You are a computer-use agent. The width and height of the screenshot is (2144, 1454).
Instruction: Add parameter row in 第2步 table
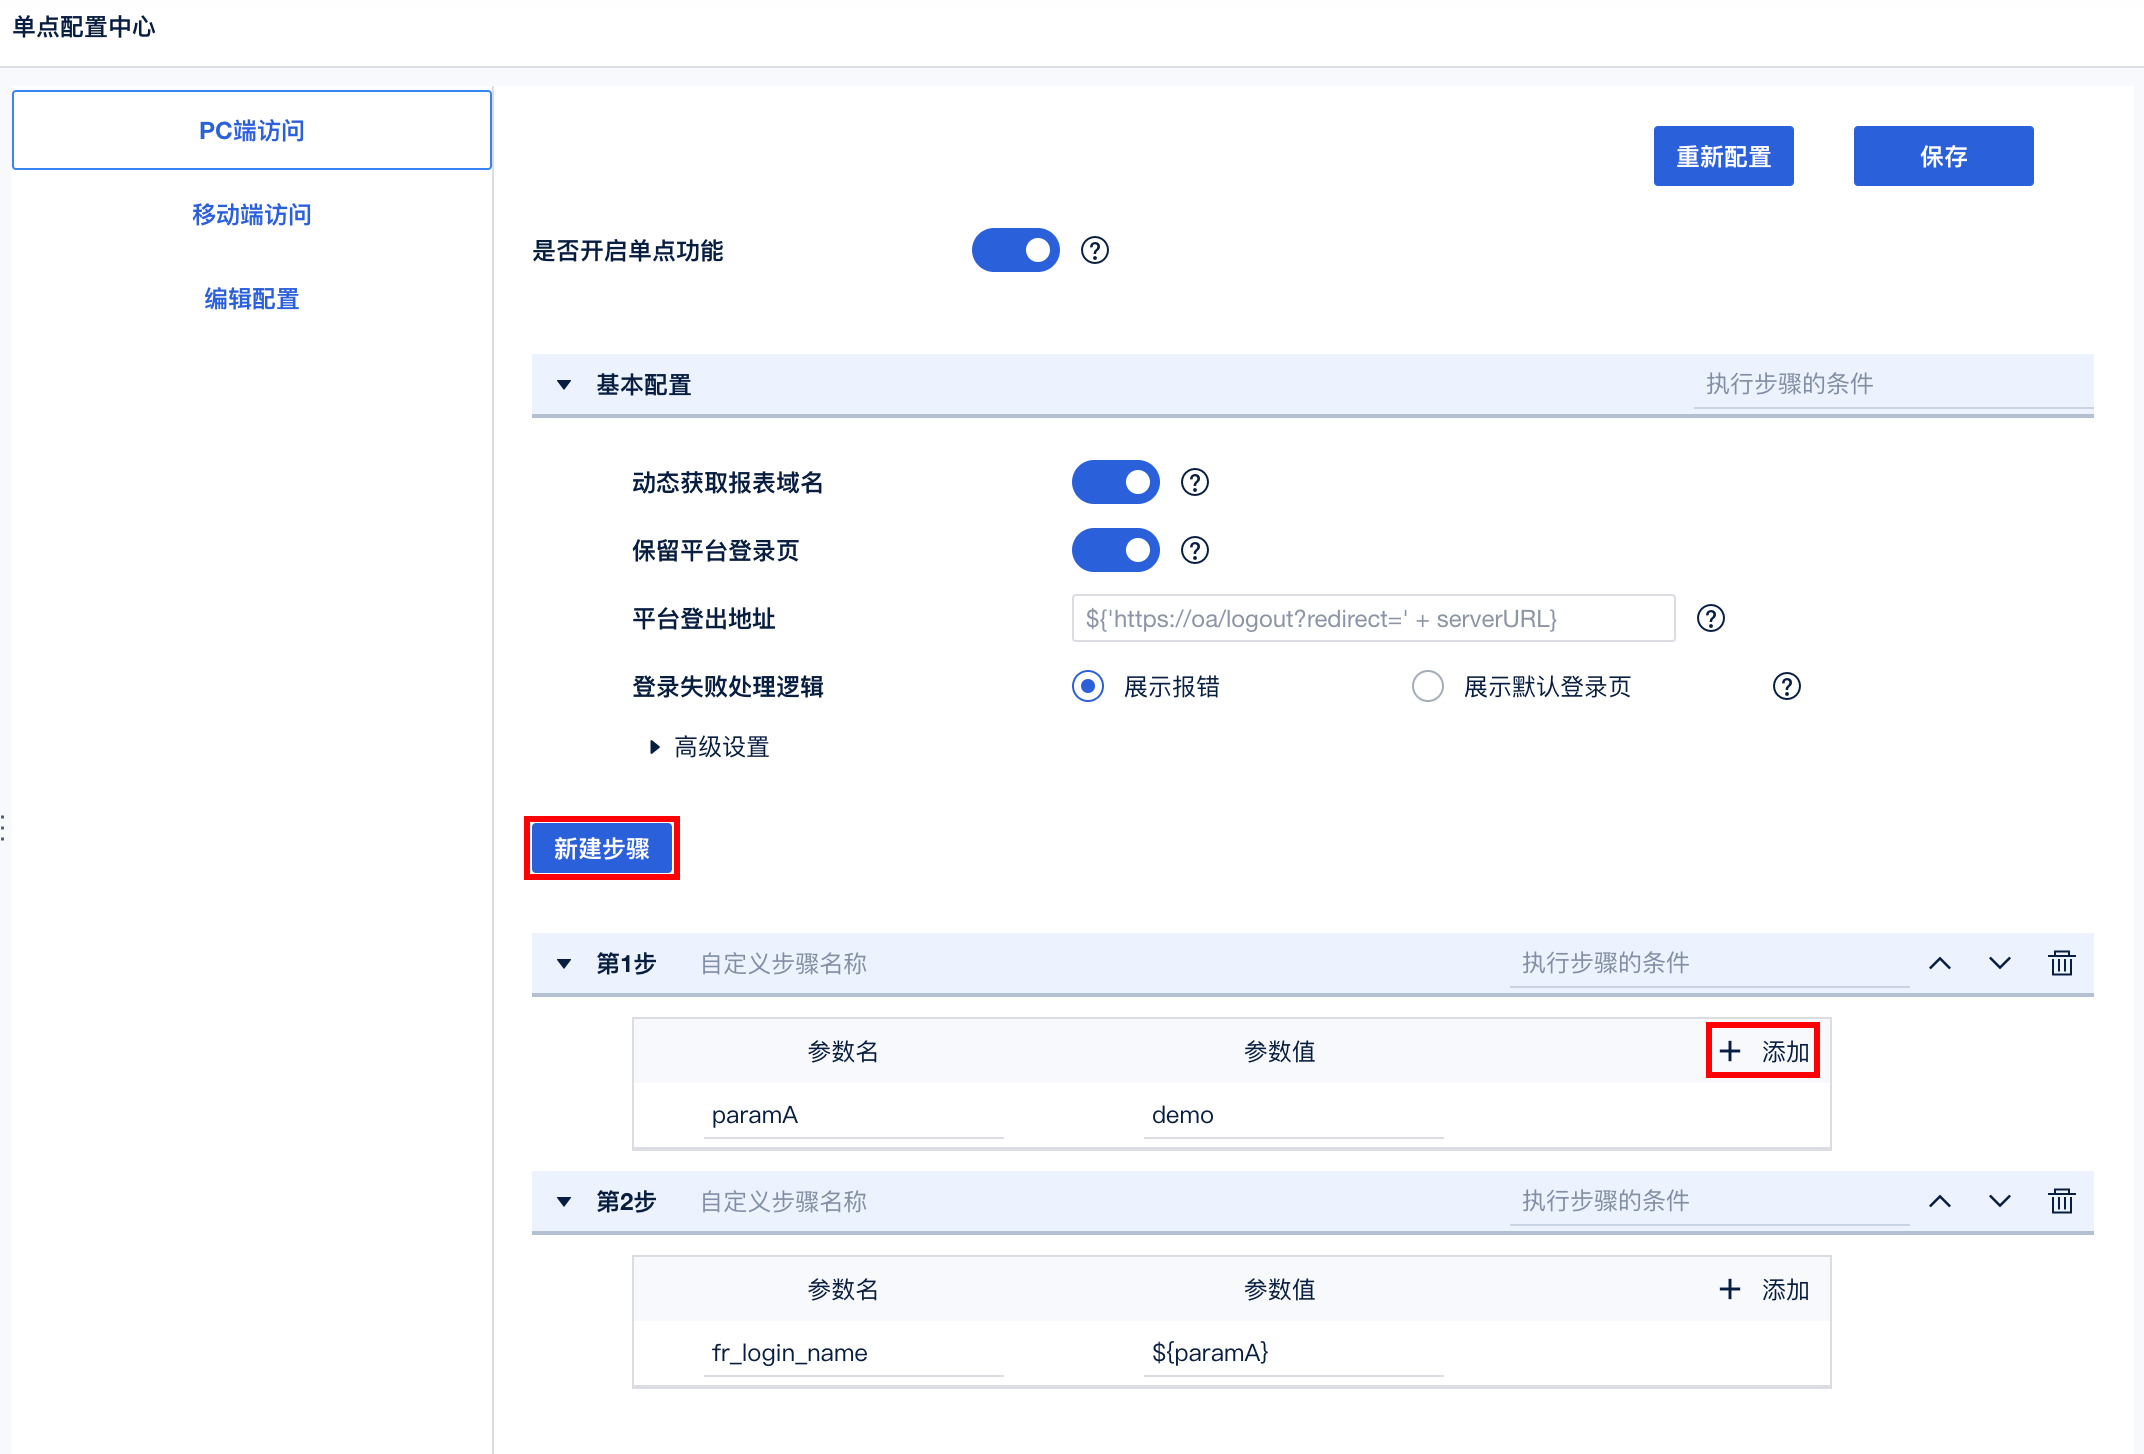pyautogui.click(x=1764, y=1290)
